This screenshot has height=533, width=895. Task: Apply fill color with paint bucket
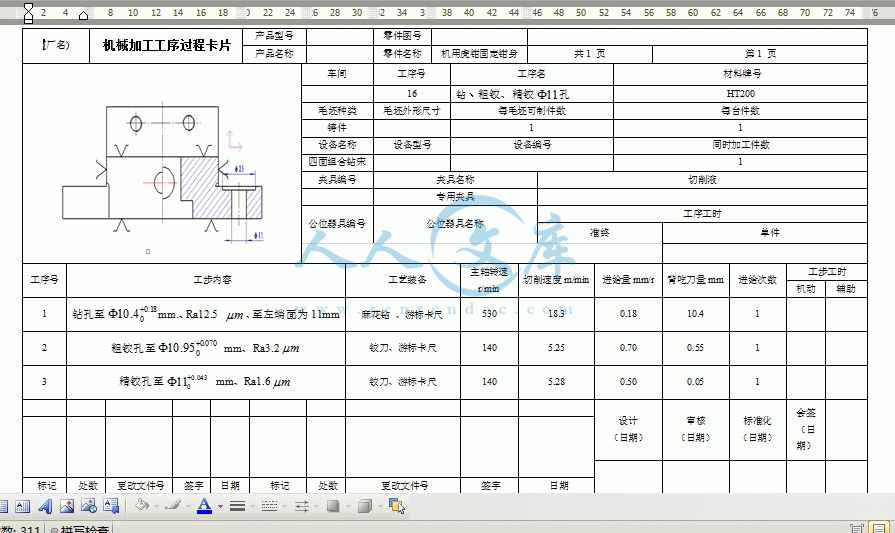142,506
